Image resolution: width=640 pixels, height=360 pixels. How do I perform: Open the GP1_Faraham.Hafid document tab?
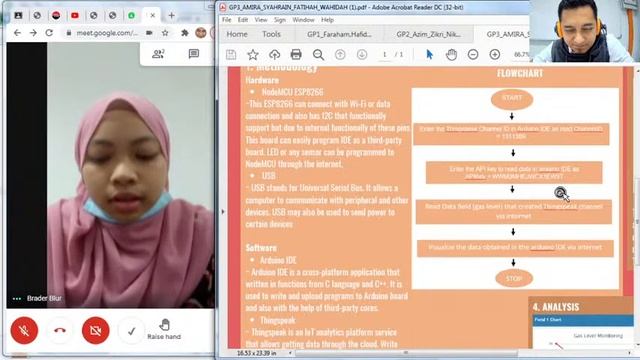pyautogui.click(x=339, y=34)
